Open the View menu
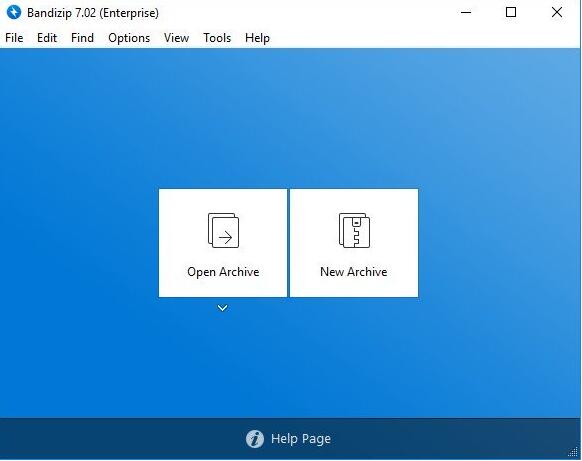 tap(176, 38)
